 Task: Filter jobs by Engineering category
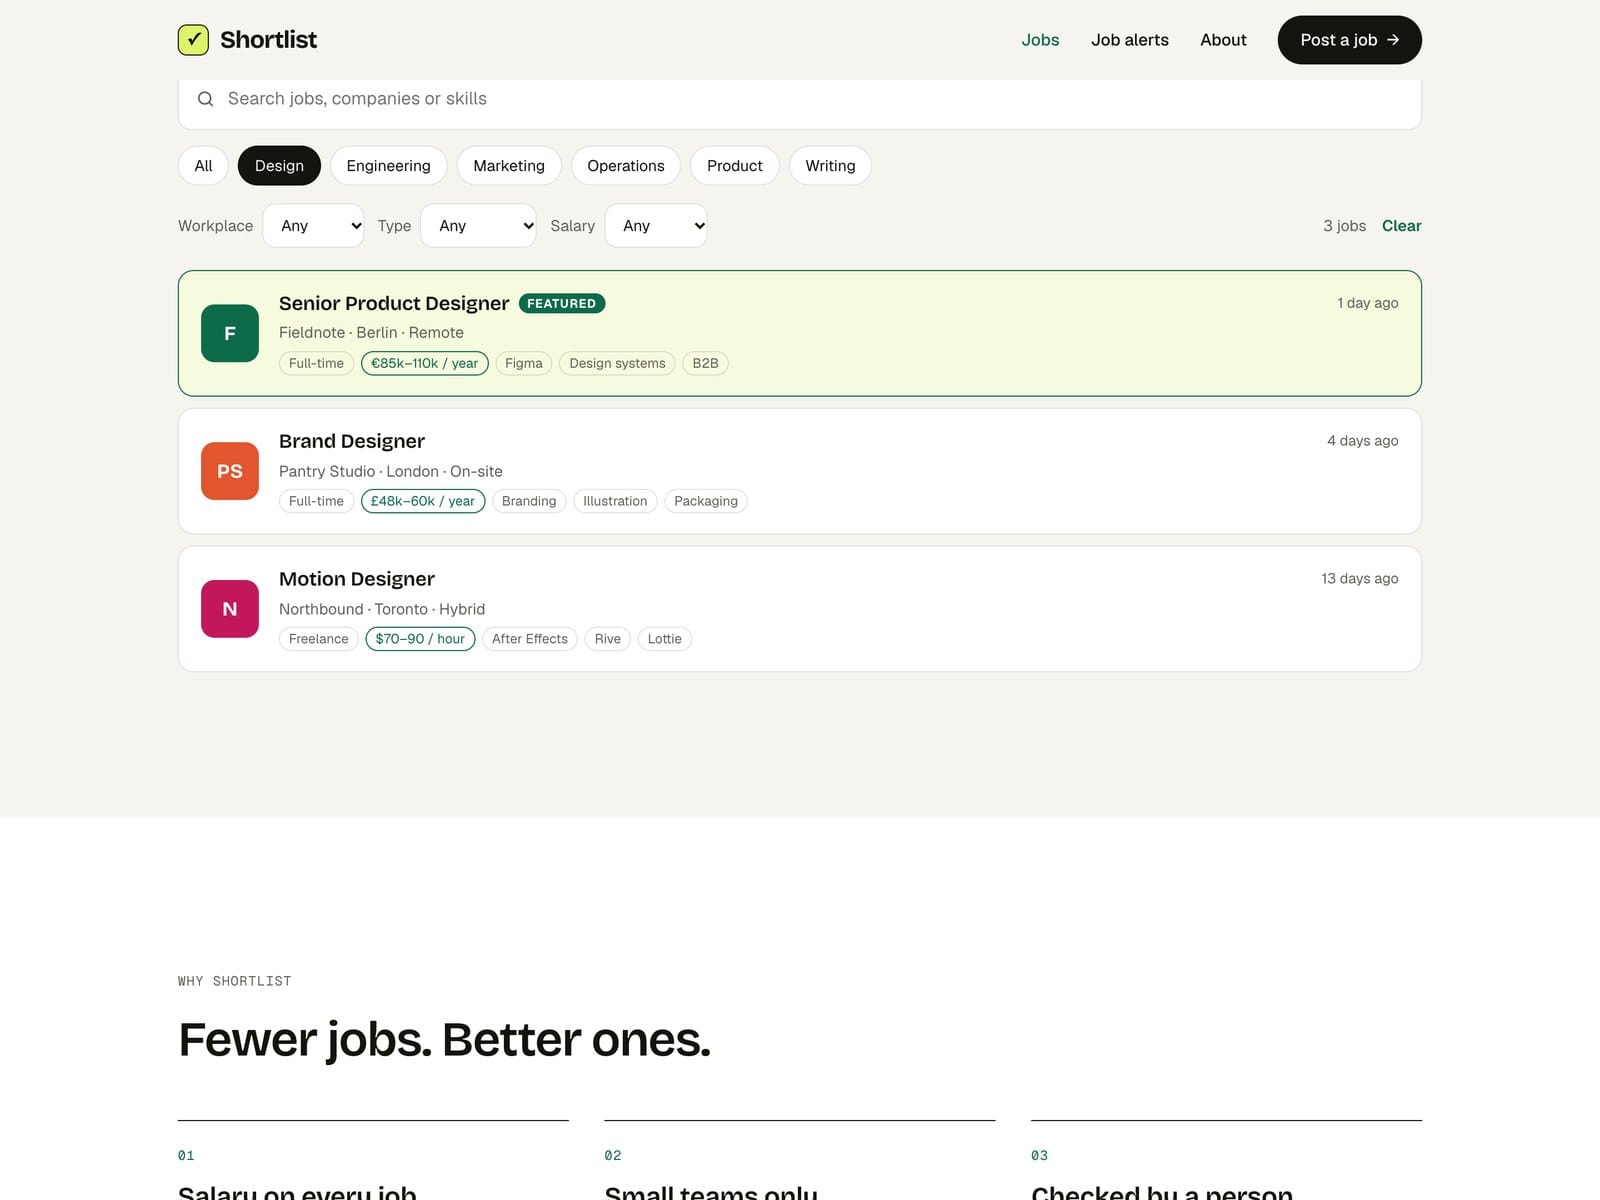pyautogui.click(x=388, y=166)
